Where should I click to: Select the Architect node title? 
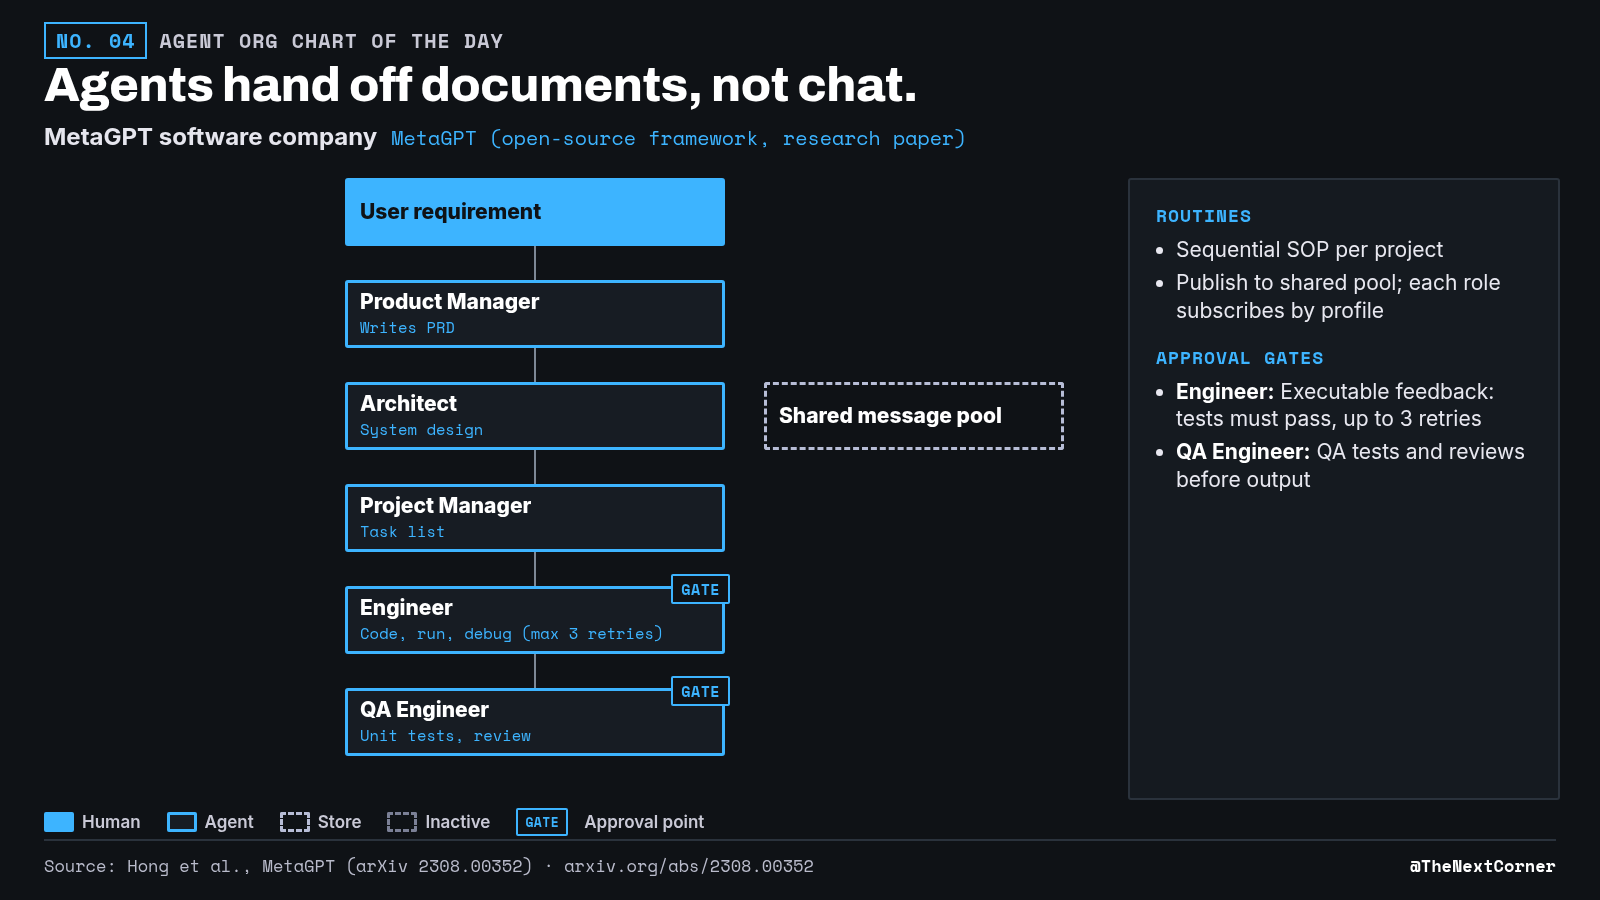tap(408, 403)
